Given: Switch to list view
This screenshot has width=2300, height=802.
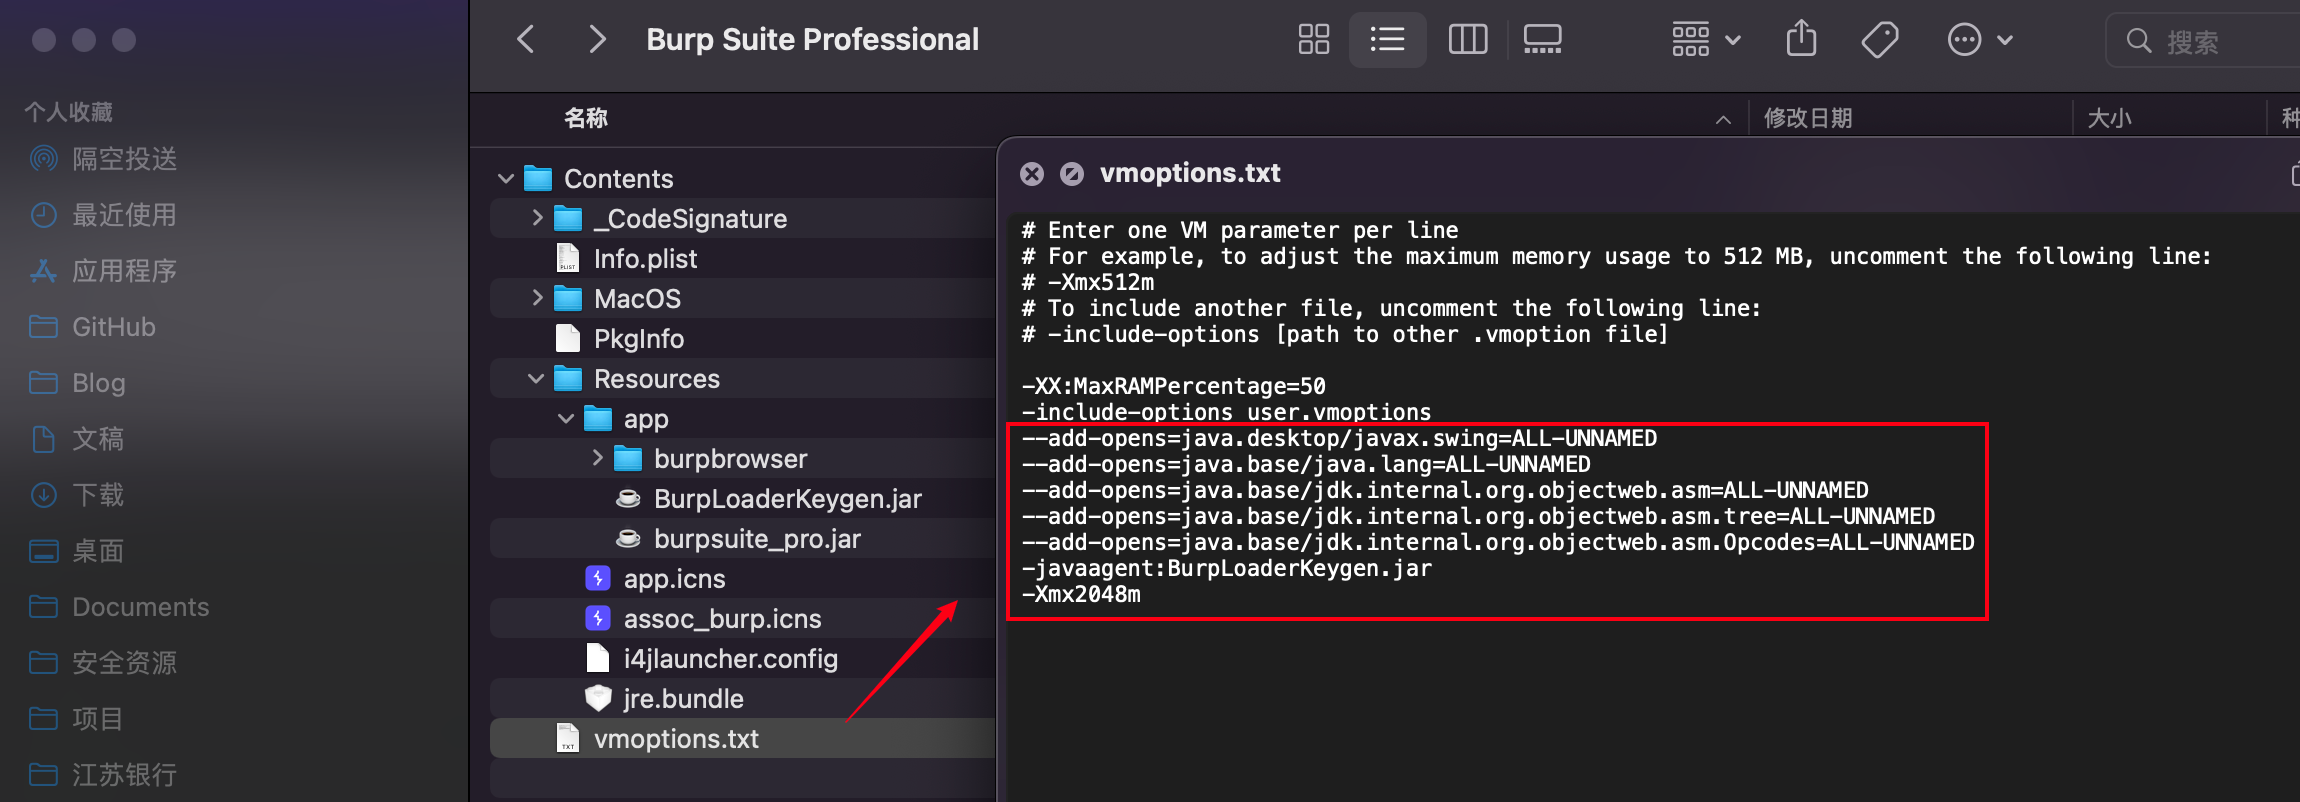Looking at the screenshot, I should point(1387,40).
